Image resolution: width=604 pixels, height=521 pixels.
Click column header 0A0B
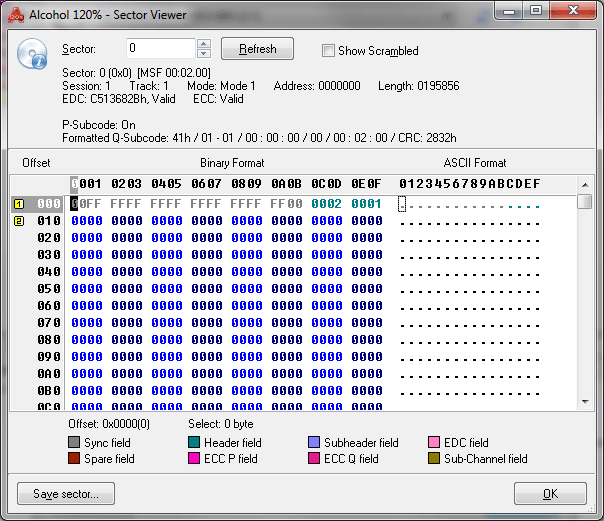[x=286, y=184]
